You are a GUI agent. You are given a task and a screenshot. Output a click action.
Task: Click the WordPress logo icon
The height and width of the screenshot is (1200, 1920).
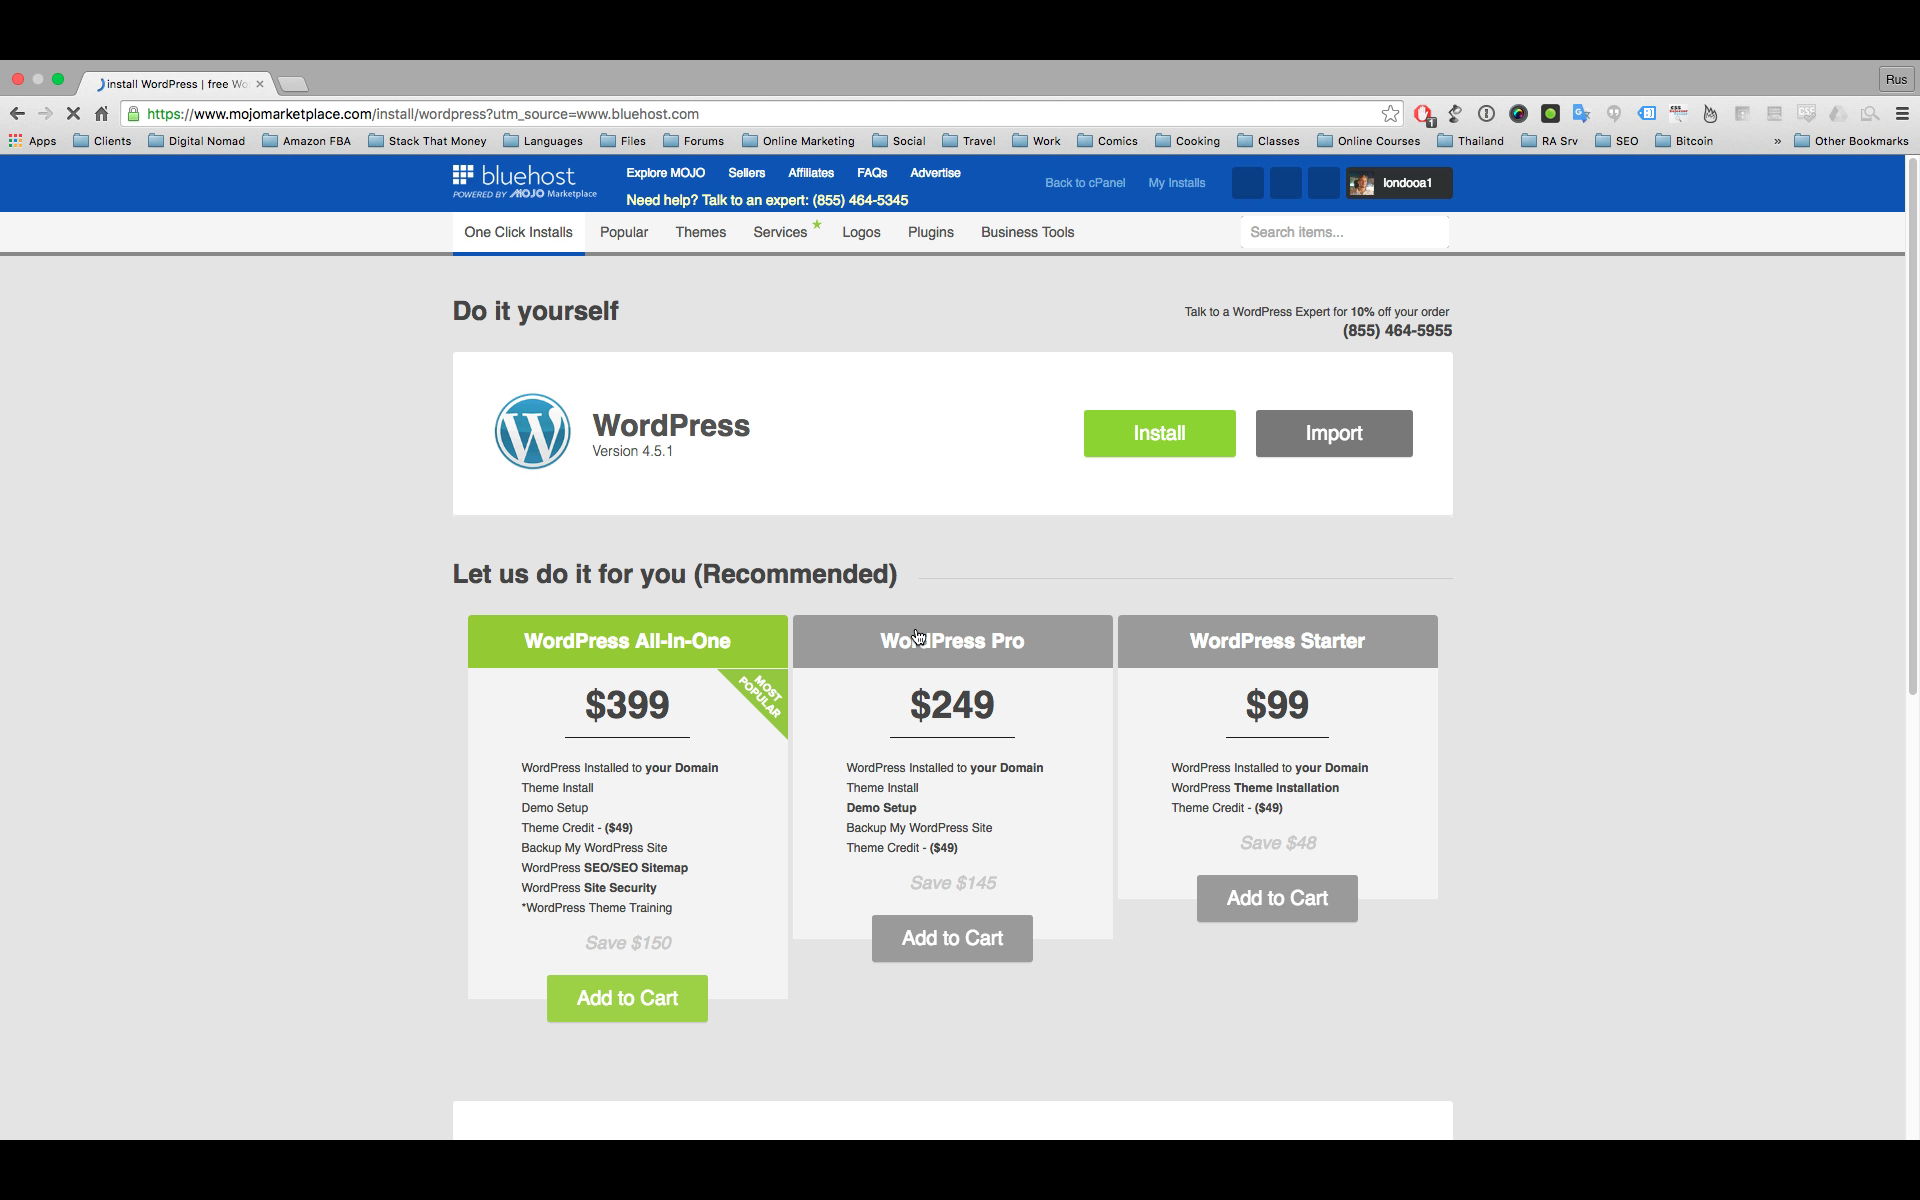(532, 431)
